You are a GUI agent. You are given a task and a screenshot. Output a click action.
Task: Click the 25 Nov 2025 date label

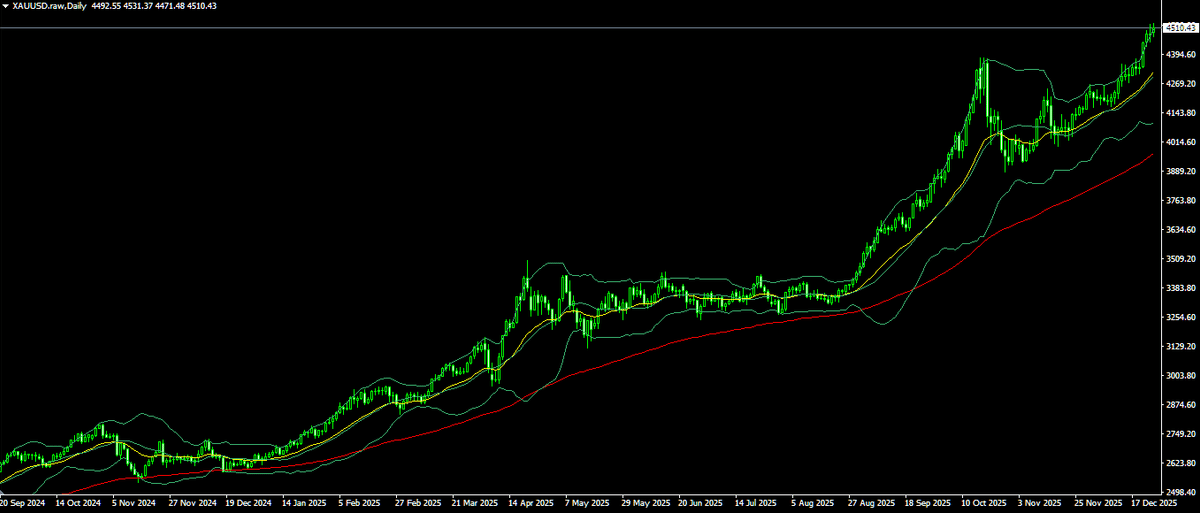(x=1097, y=505)
